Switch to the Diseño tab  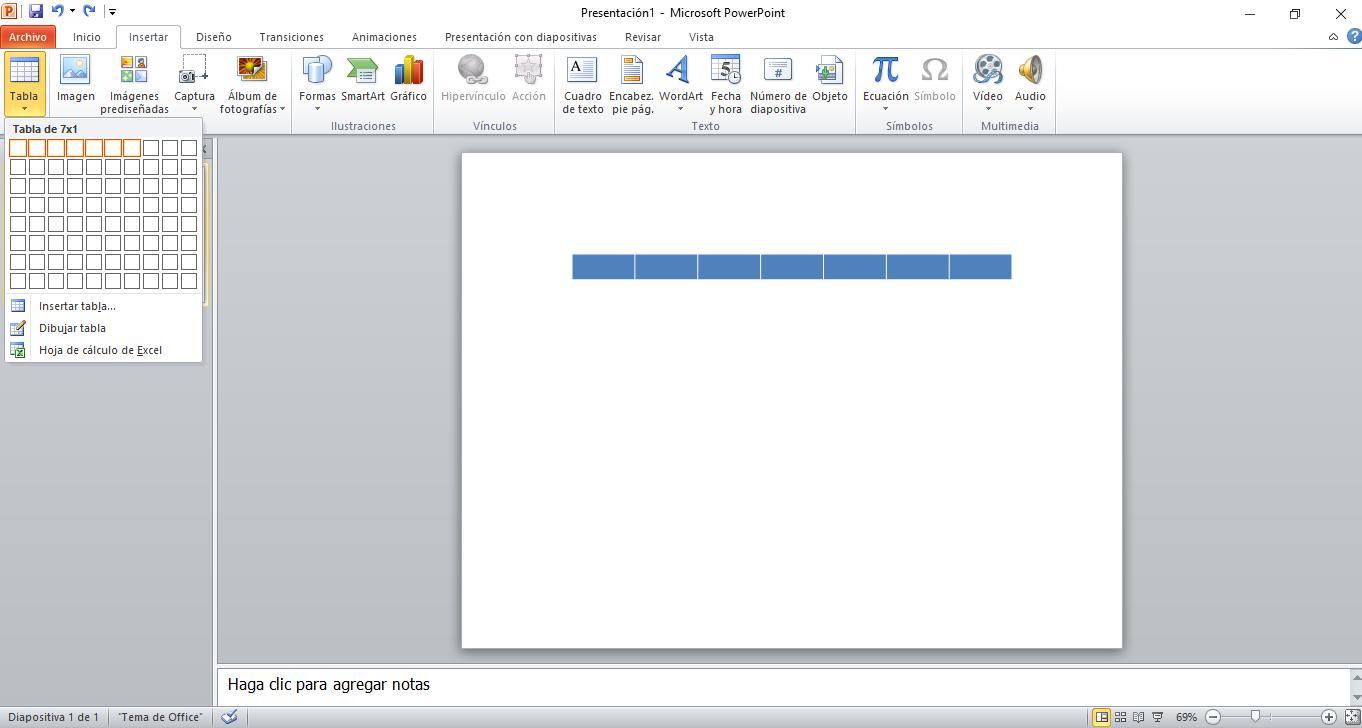pyautogui.click(x=213, y=37)
